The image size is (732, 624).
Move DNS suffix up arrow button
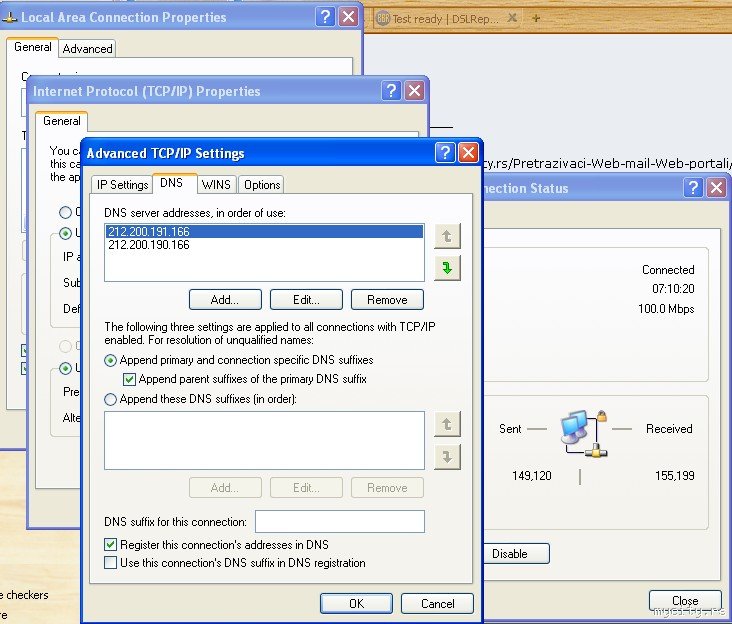tap(447, 424)
